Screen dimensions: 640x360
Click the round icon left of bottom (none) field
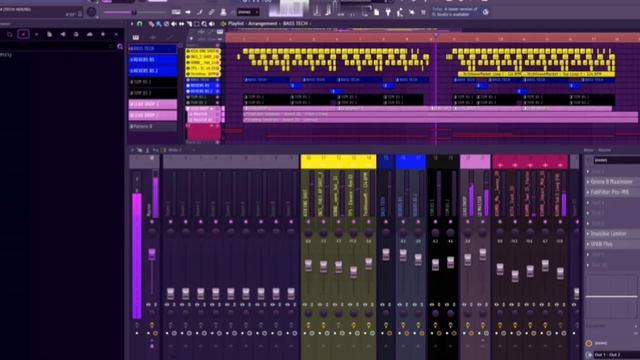point(589,343)
